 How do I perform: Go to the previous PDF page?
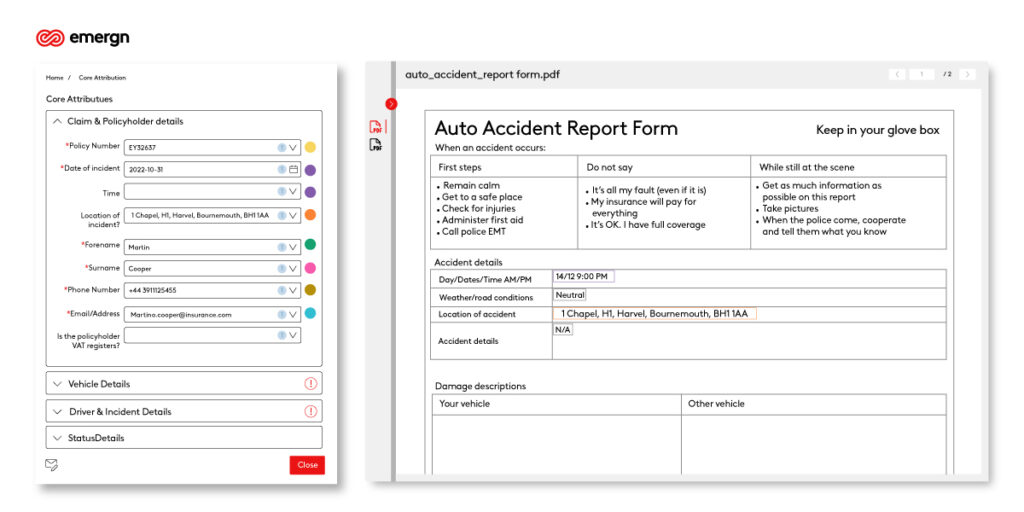point(897,75)
